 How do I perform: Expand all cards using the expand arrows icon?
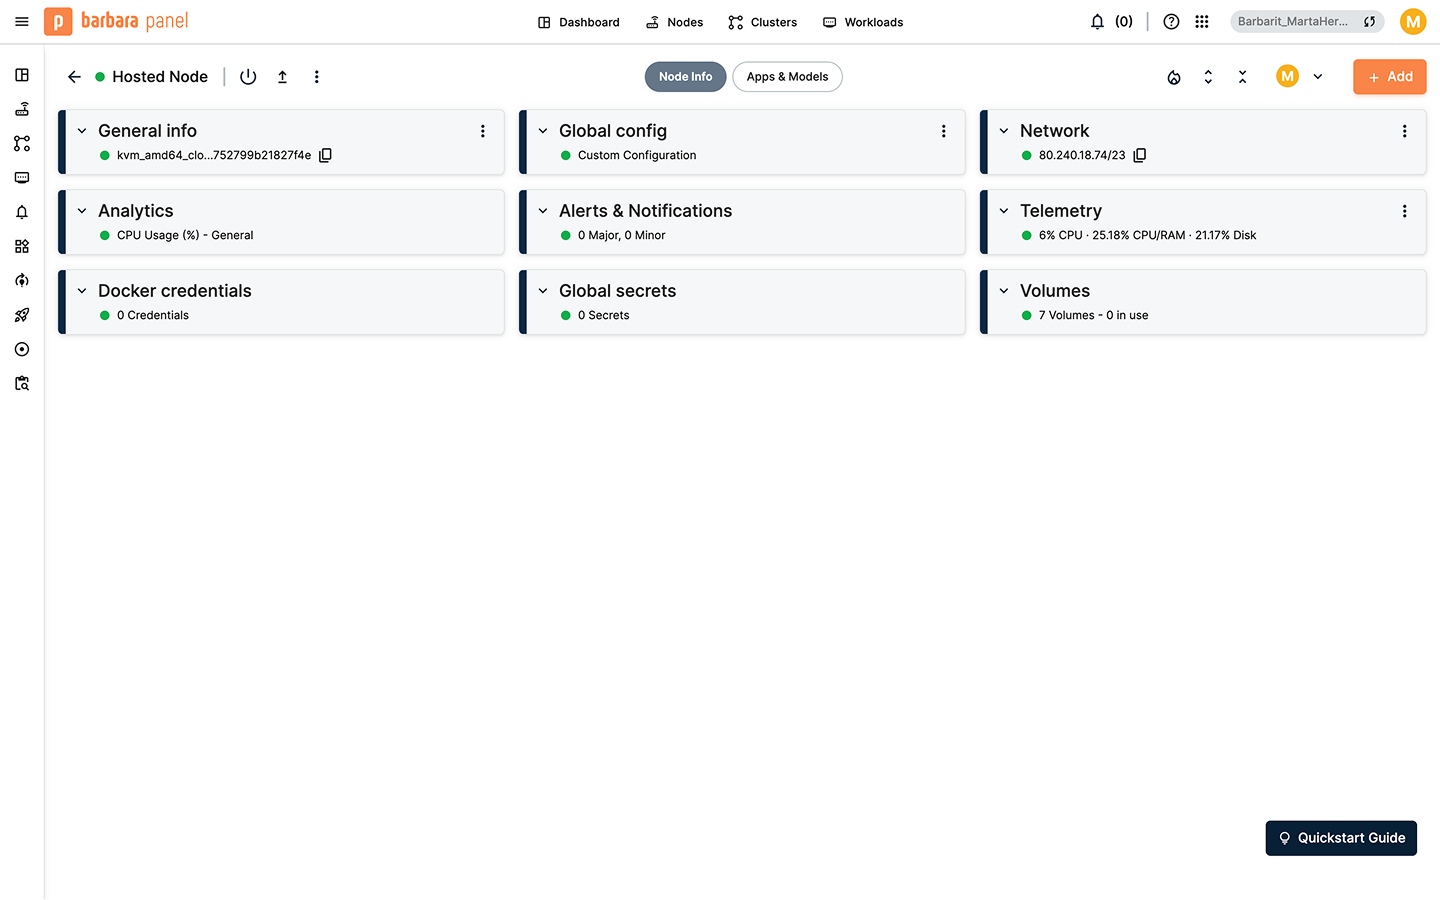tap(1208, 77)
